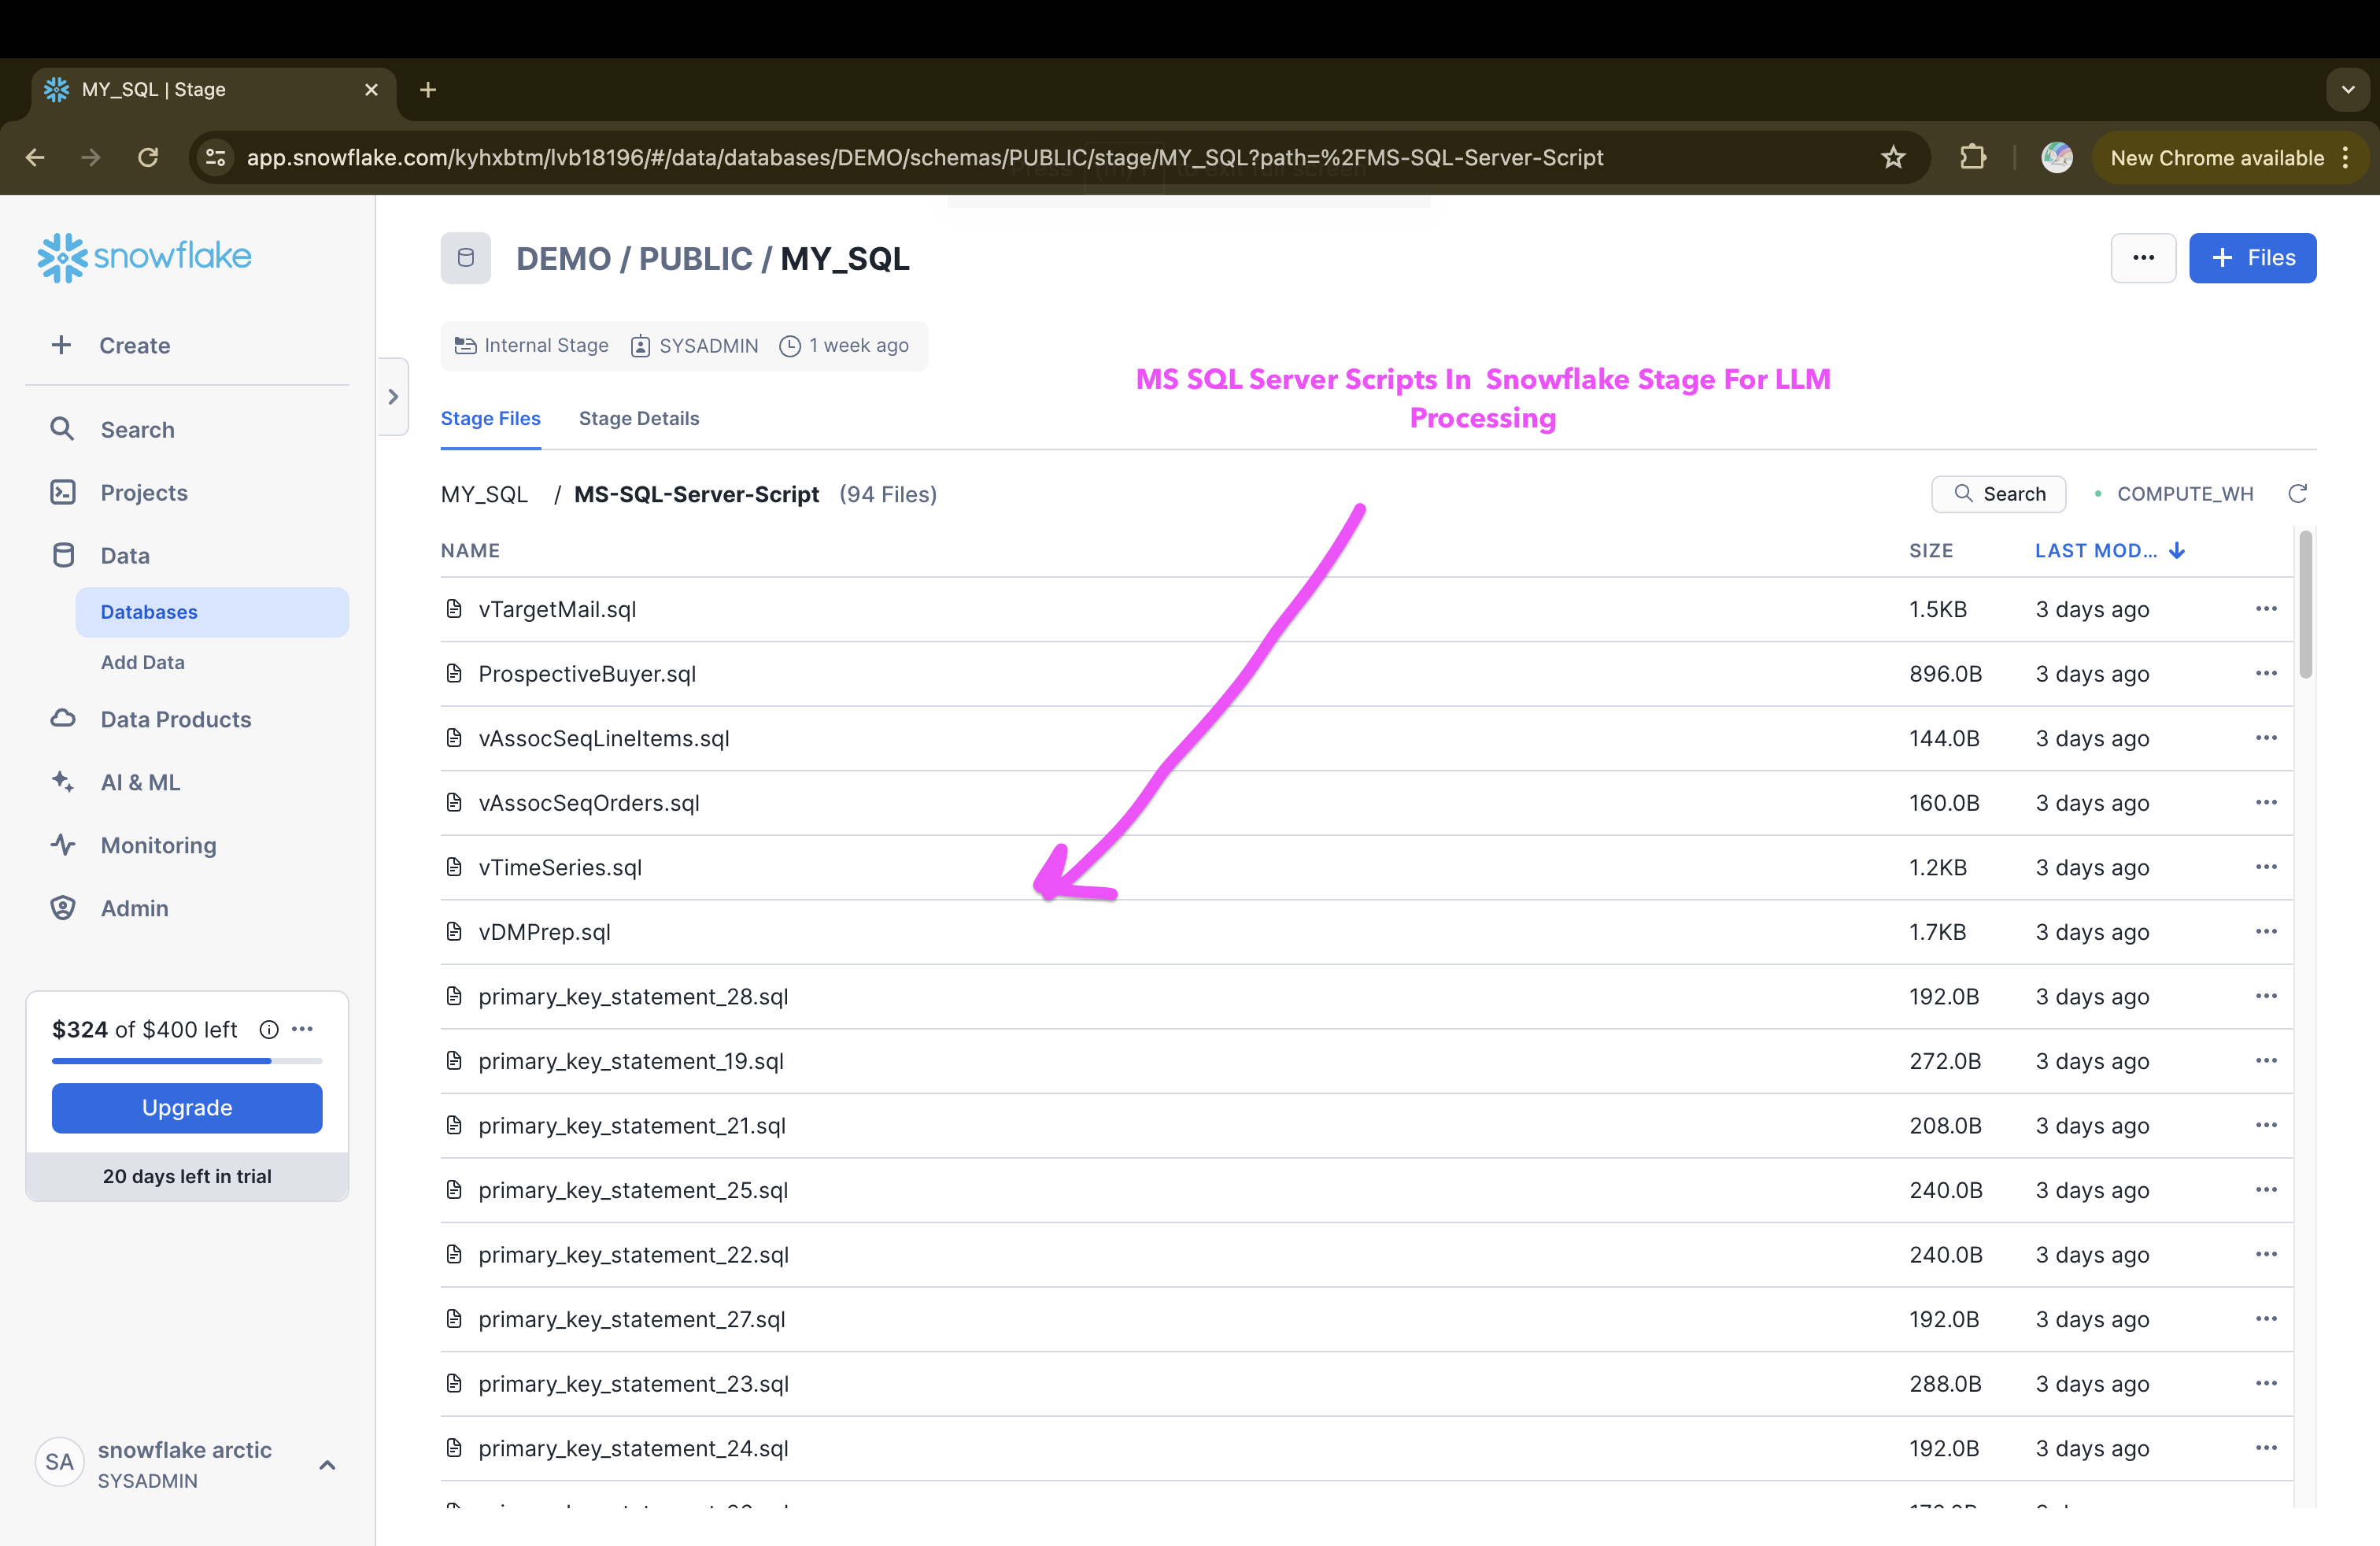The image size is (2380, 1546).
Task: Switch to the Stage Details tab
Action: [x=638, y=419]
